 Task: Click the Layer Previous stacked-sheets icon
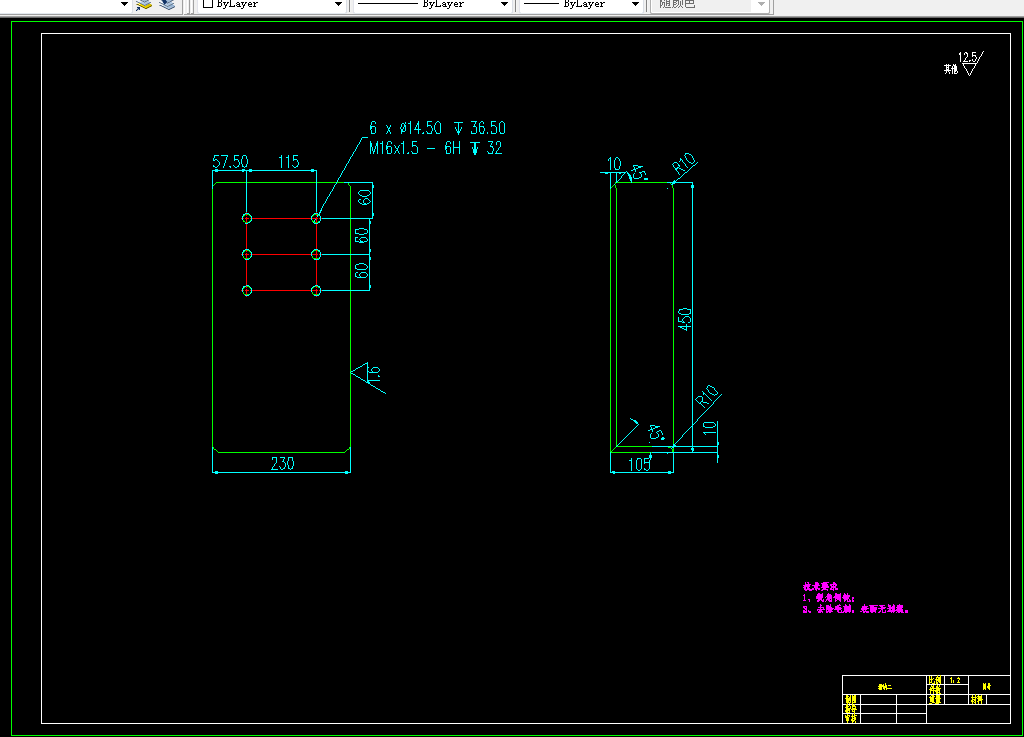167,5
